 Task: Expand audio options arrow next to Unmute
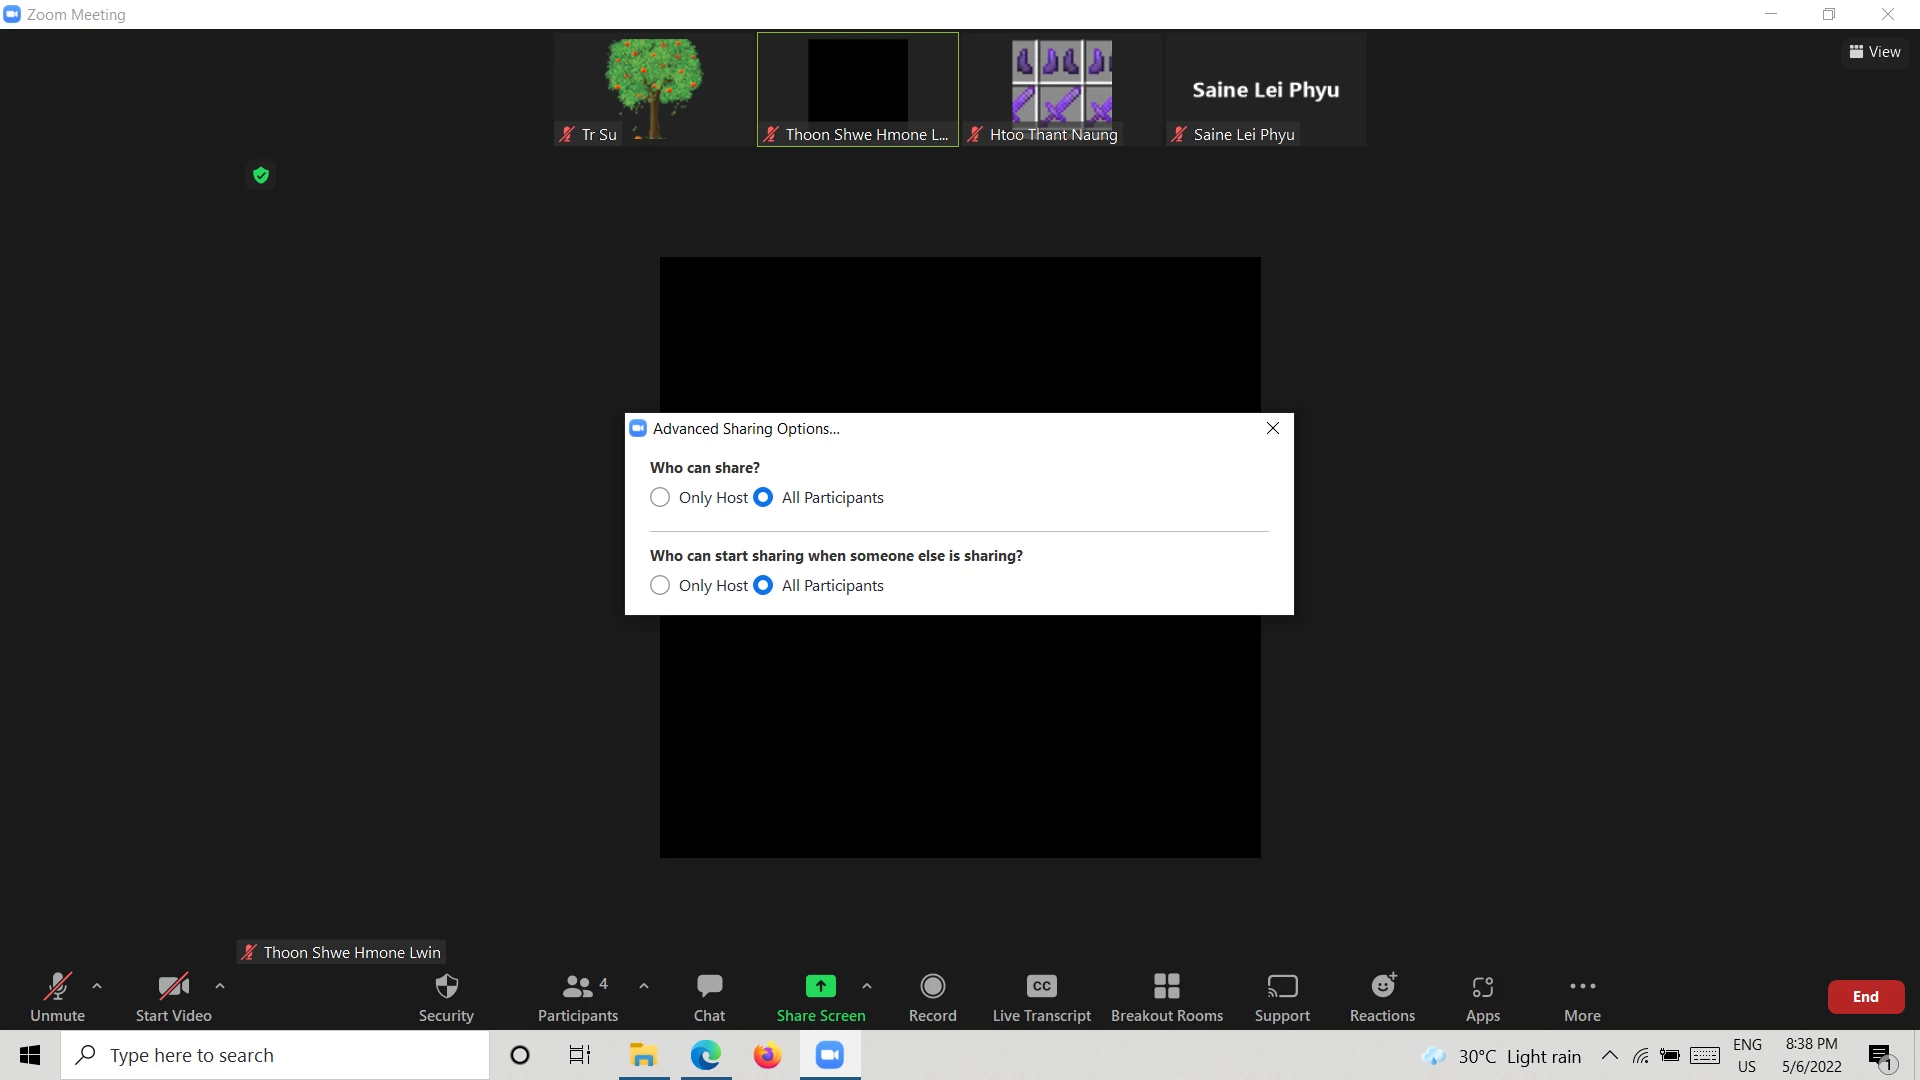pyautogui.click(x=97, y=986)
